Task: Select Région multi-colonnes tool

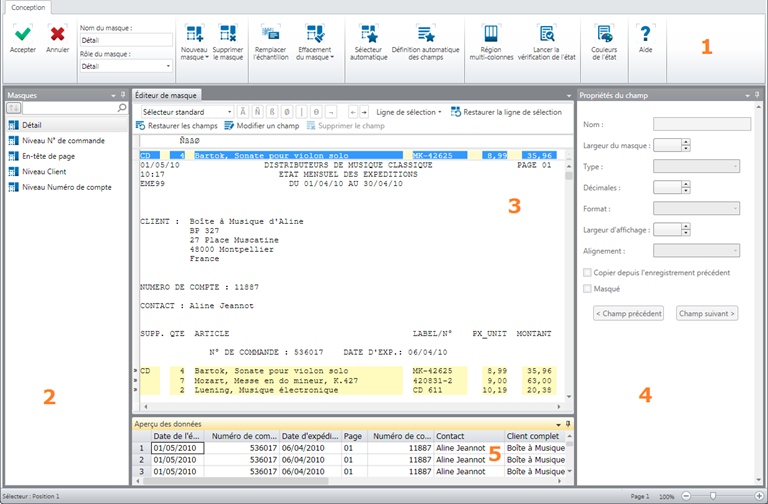Action: (x=490, y=34)
